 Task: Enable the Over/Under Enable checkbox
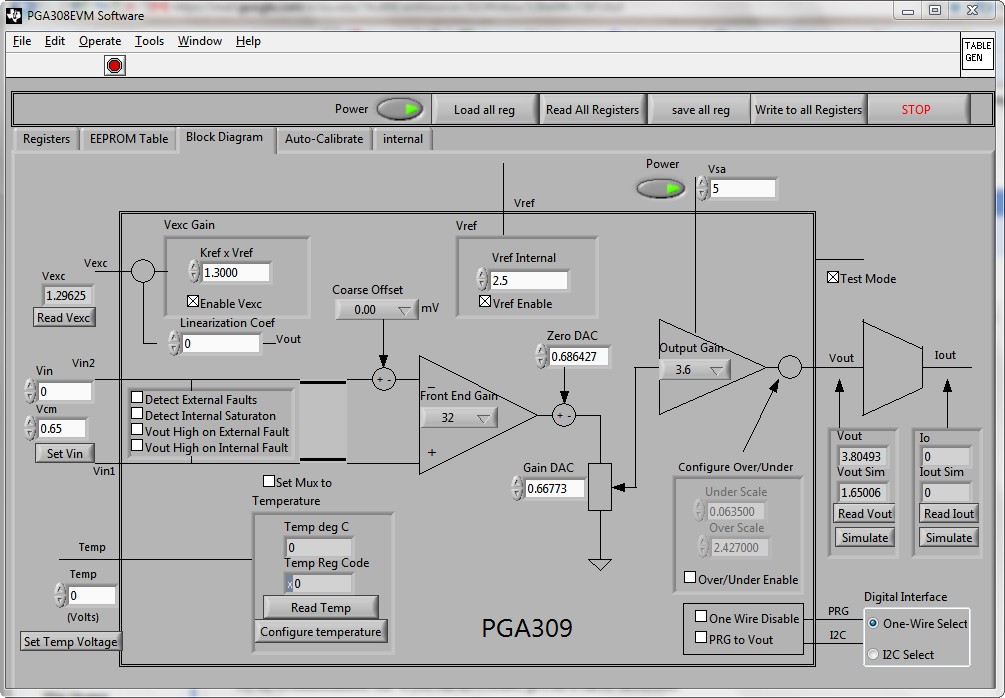click(688, 579)
